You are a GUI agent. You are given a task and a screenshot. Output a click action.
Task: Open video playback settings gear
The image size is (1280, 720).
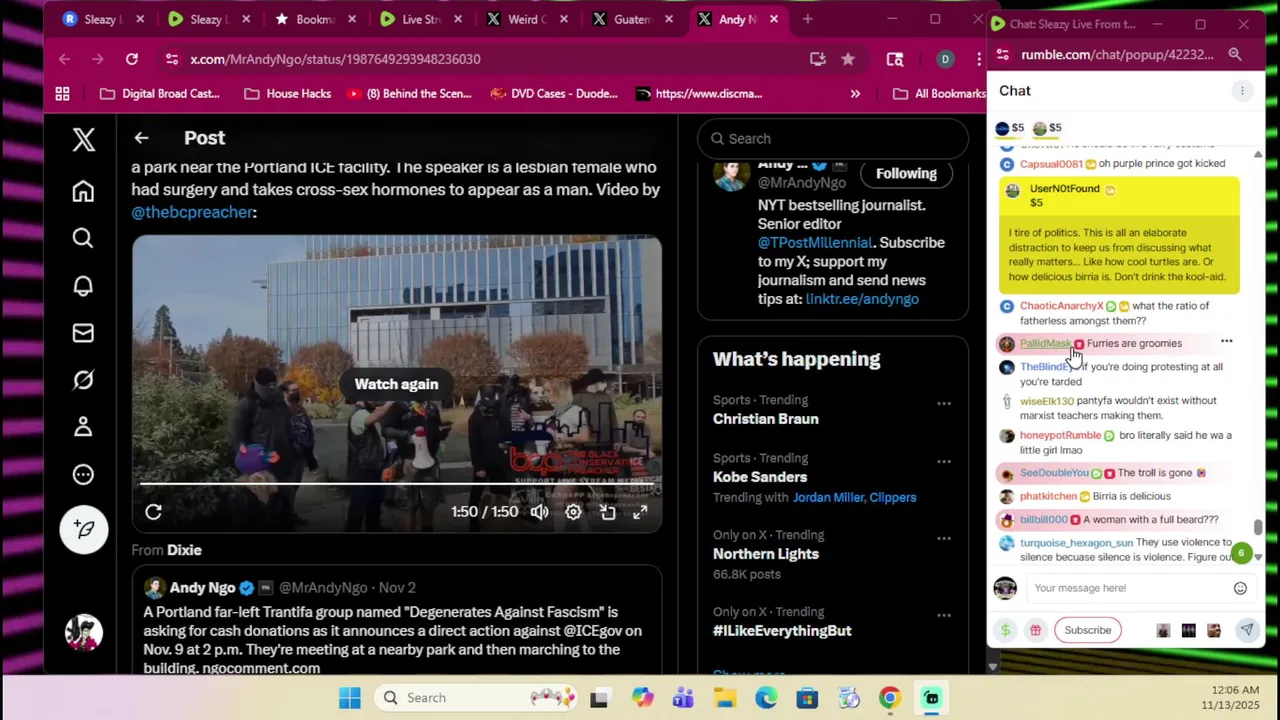[573, 512]
